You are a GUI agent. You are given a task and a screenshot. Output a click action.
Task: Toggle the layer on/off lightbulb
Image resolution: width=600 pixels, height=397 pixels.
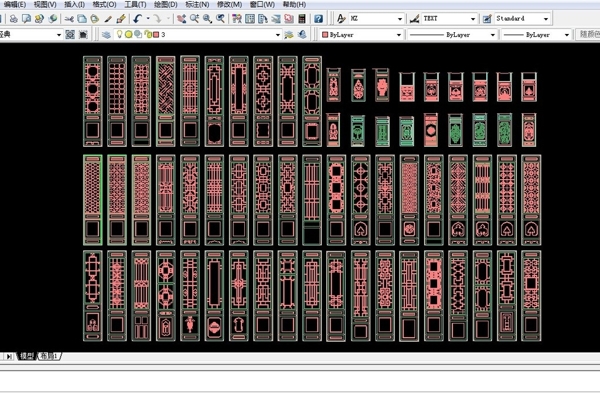coord(120,34)
